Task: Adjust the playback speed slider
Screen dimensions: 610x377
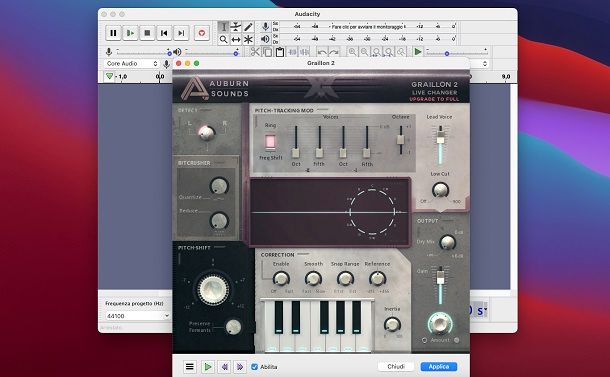Action: pos(456,52)
